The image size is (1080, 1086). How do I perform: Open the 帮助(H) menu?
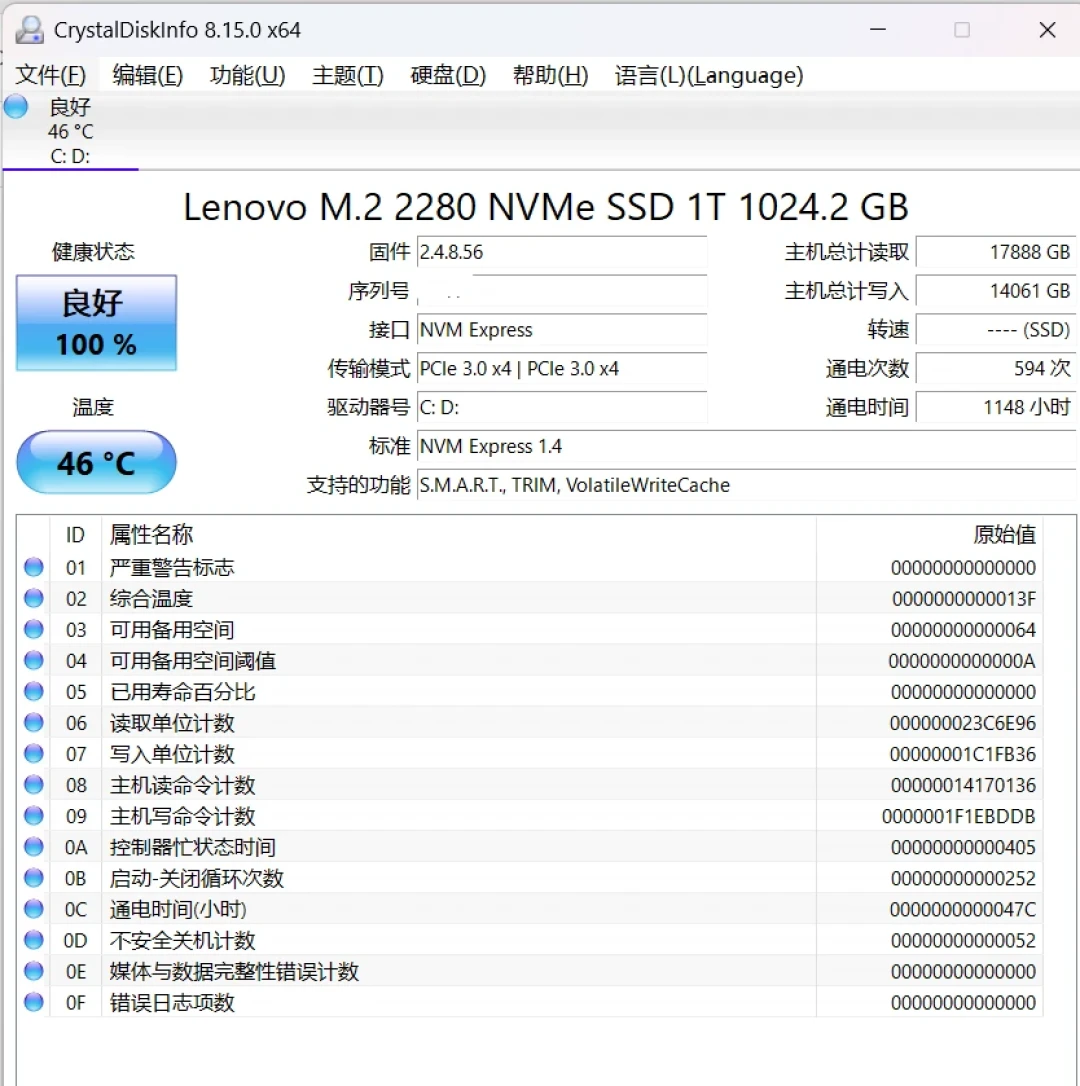[x=551, y=75]
